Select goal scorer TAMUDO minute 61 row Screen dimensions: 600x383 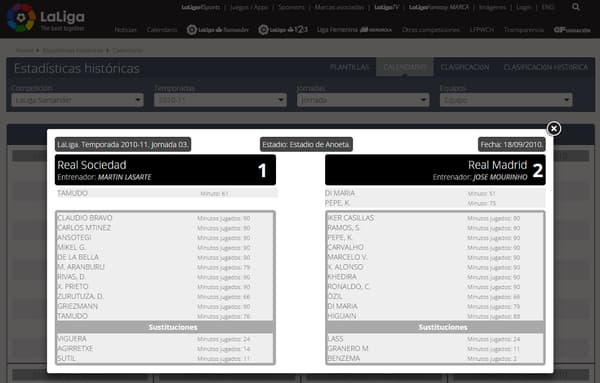tap(166, 193)
